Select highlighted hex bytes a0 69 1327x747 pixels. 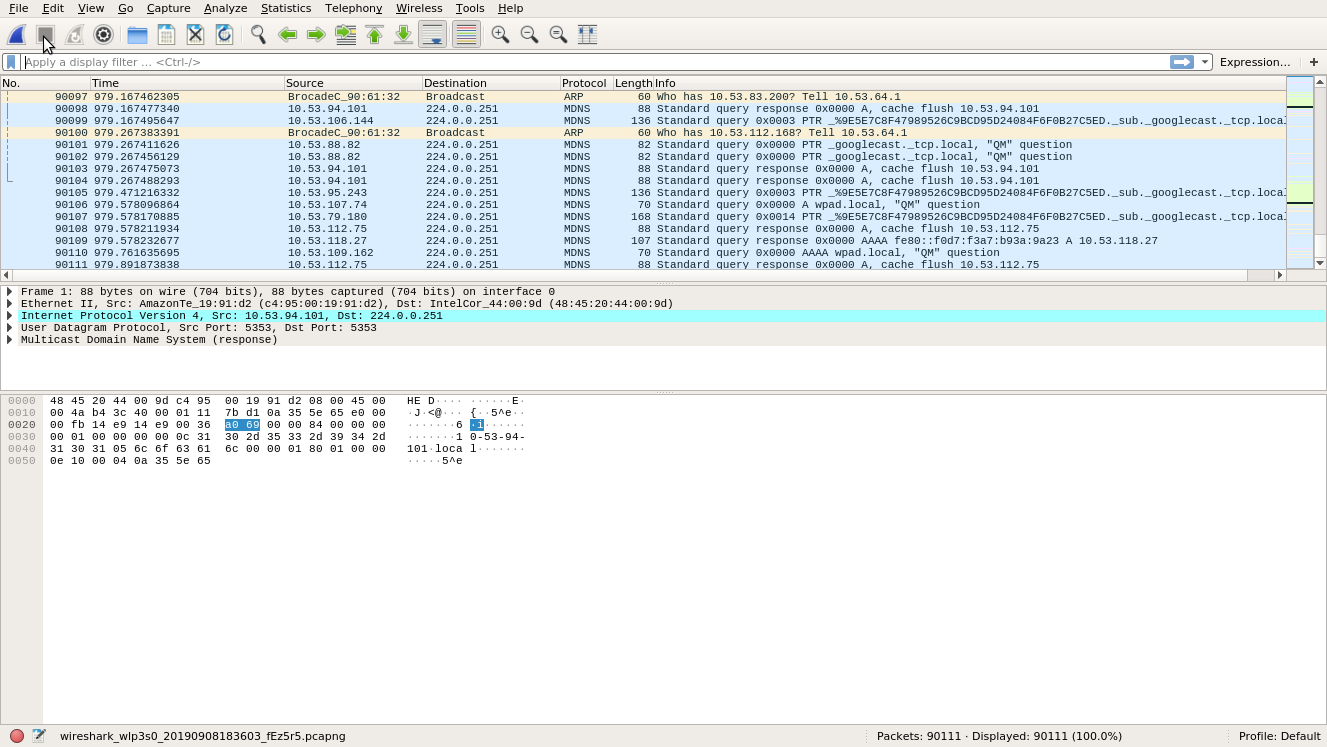(242, 425)
